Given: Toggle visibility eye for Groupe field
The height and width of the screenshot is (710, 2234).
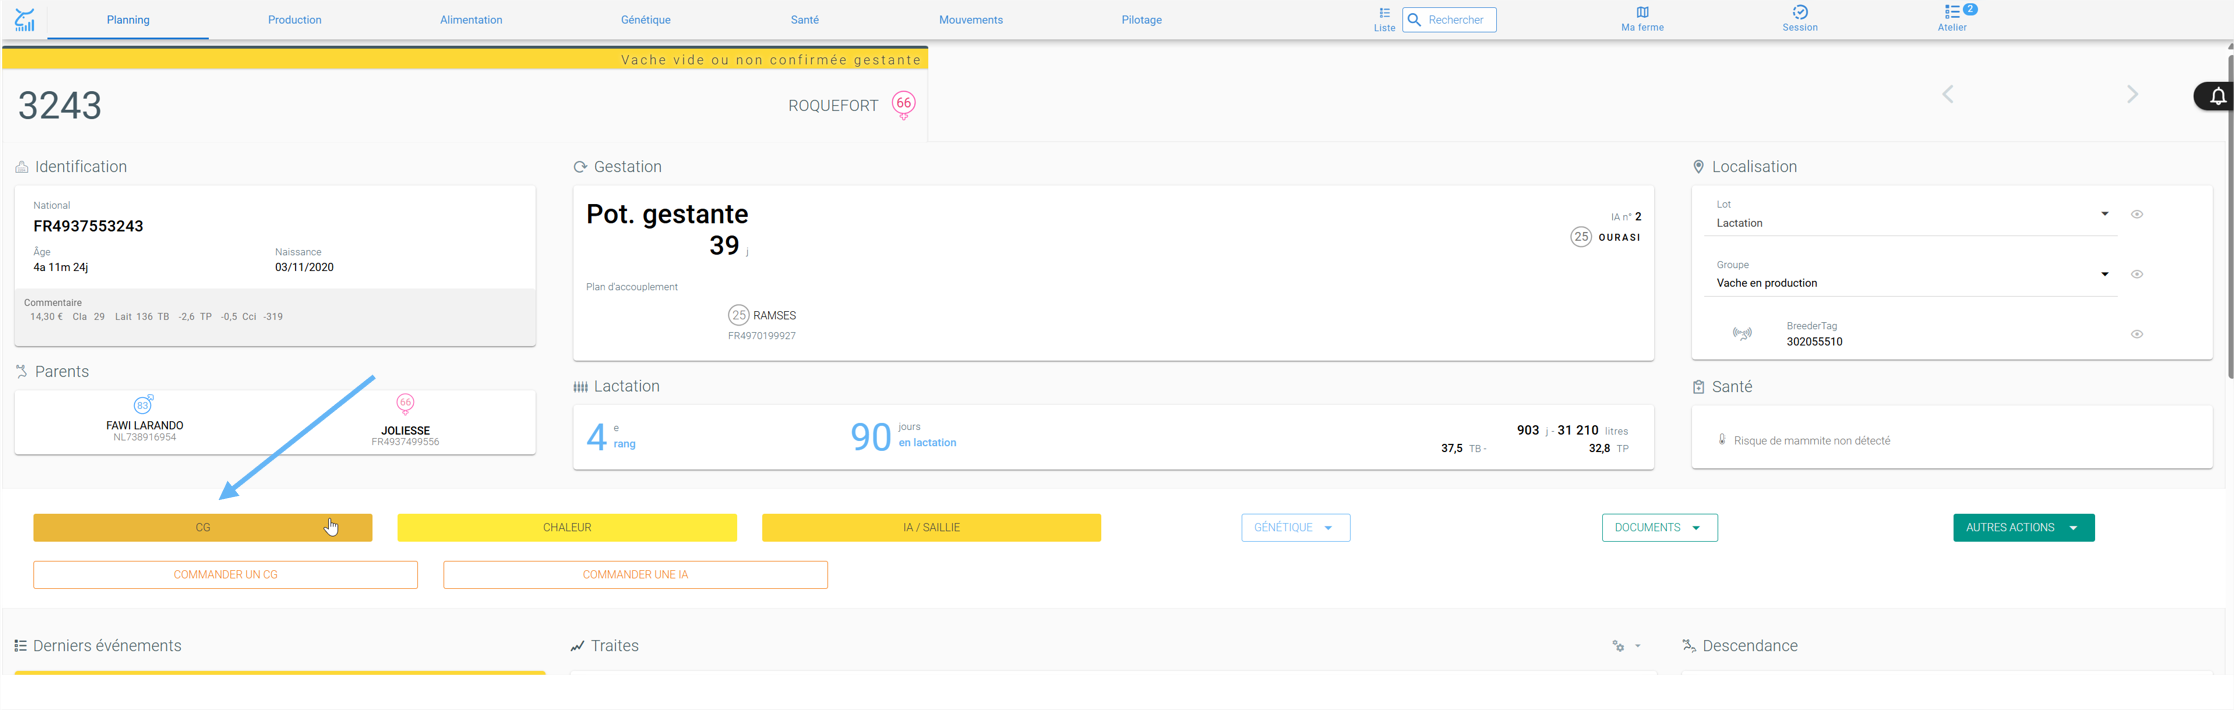Looking at the screenshot, I should [x=2136, y=274].
